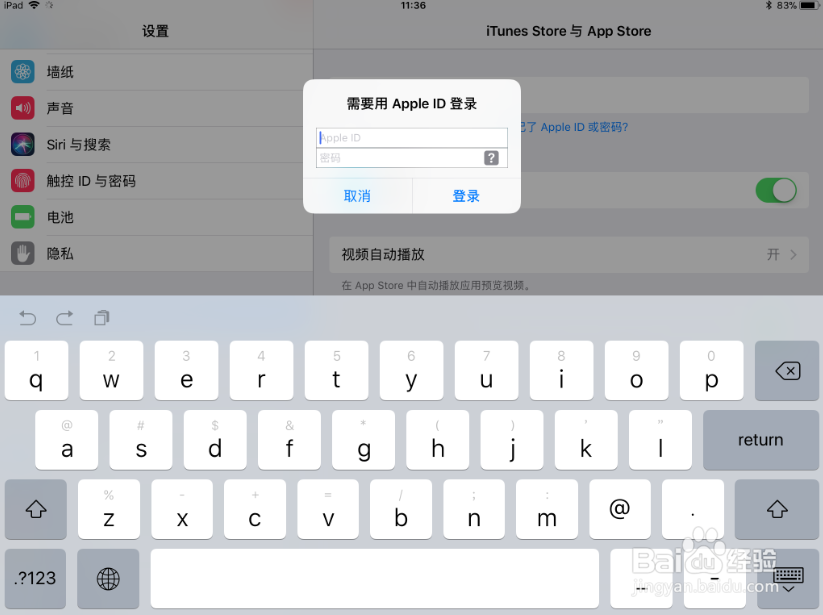
Task: Select 电池 in settings list
Action: (156, 217)
